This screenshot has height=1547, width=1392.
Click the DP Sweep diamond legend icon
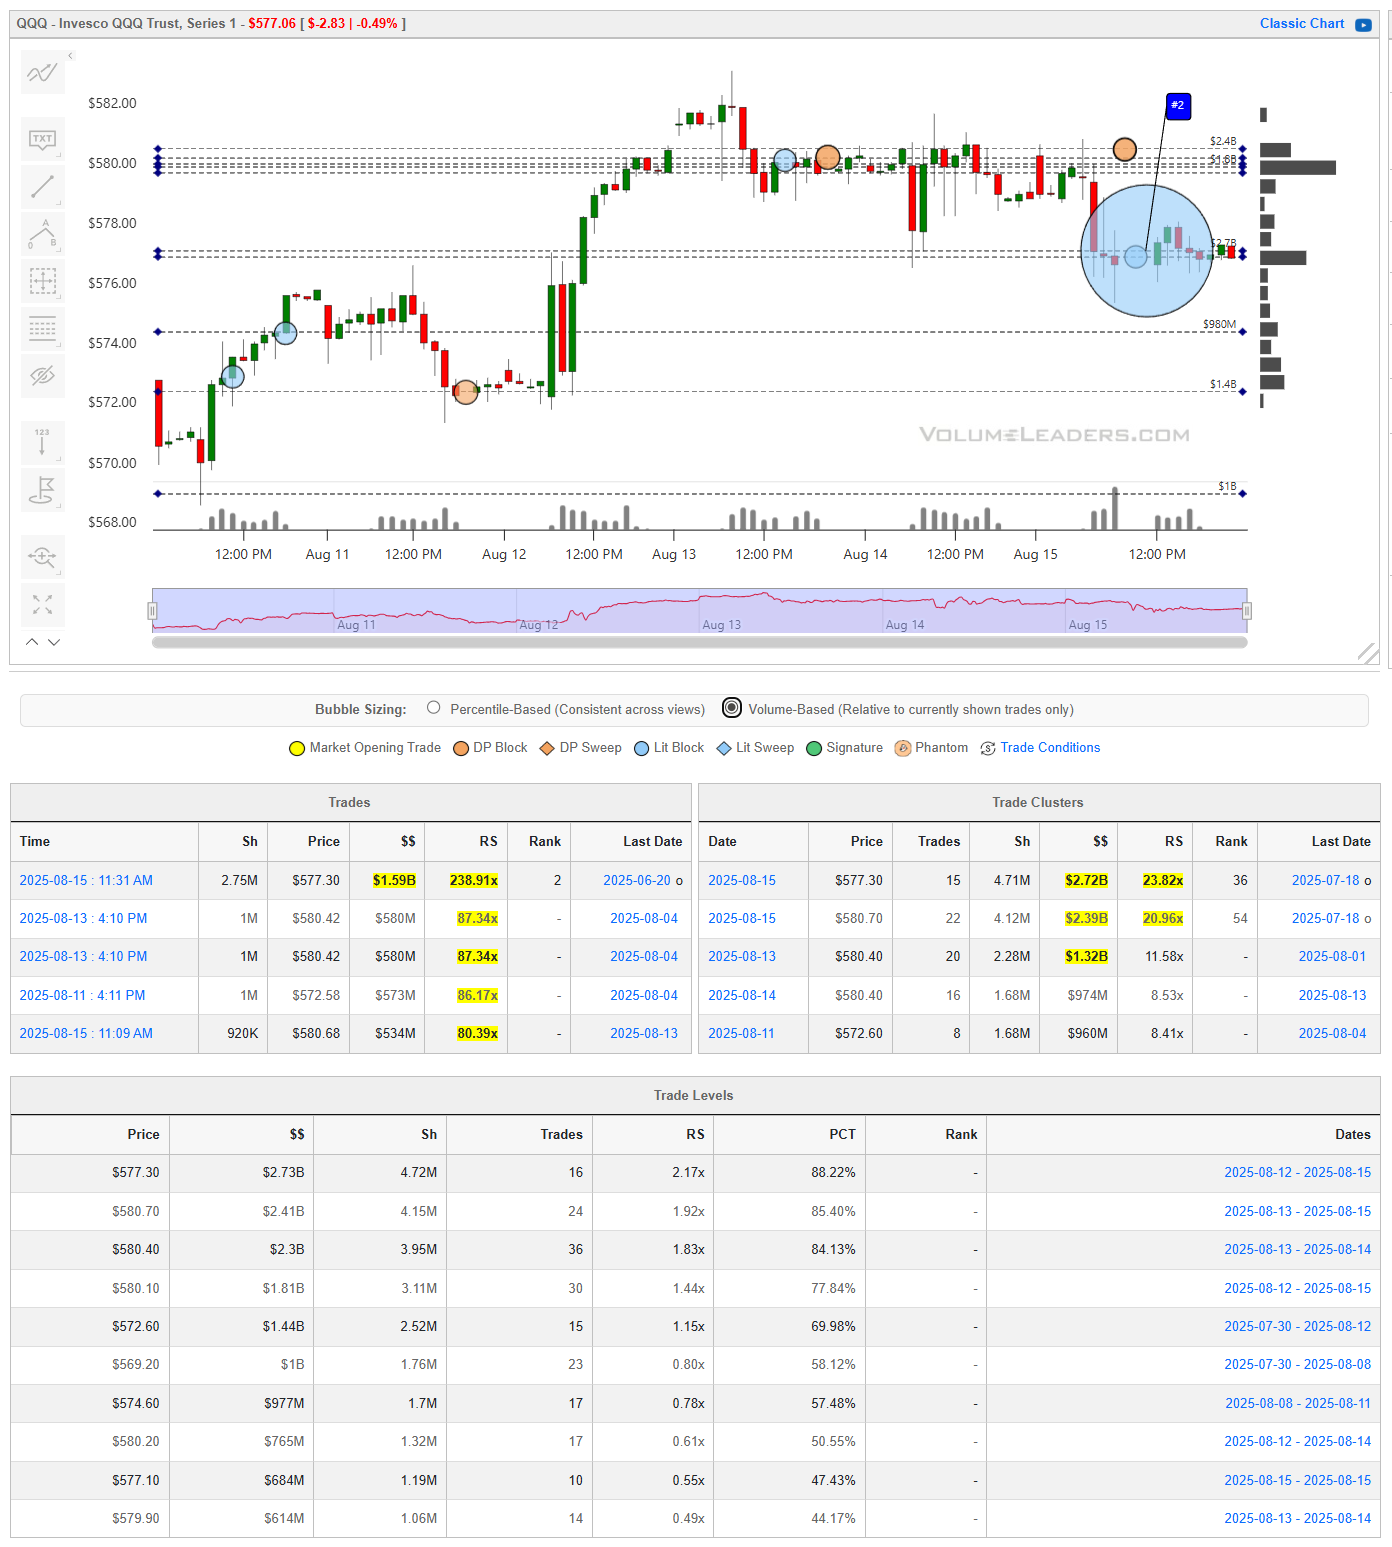click(547, 748)
